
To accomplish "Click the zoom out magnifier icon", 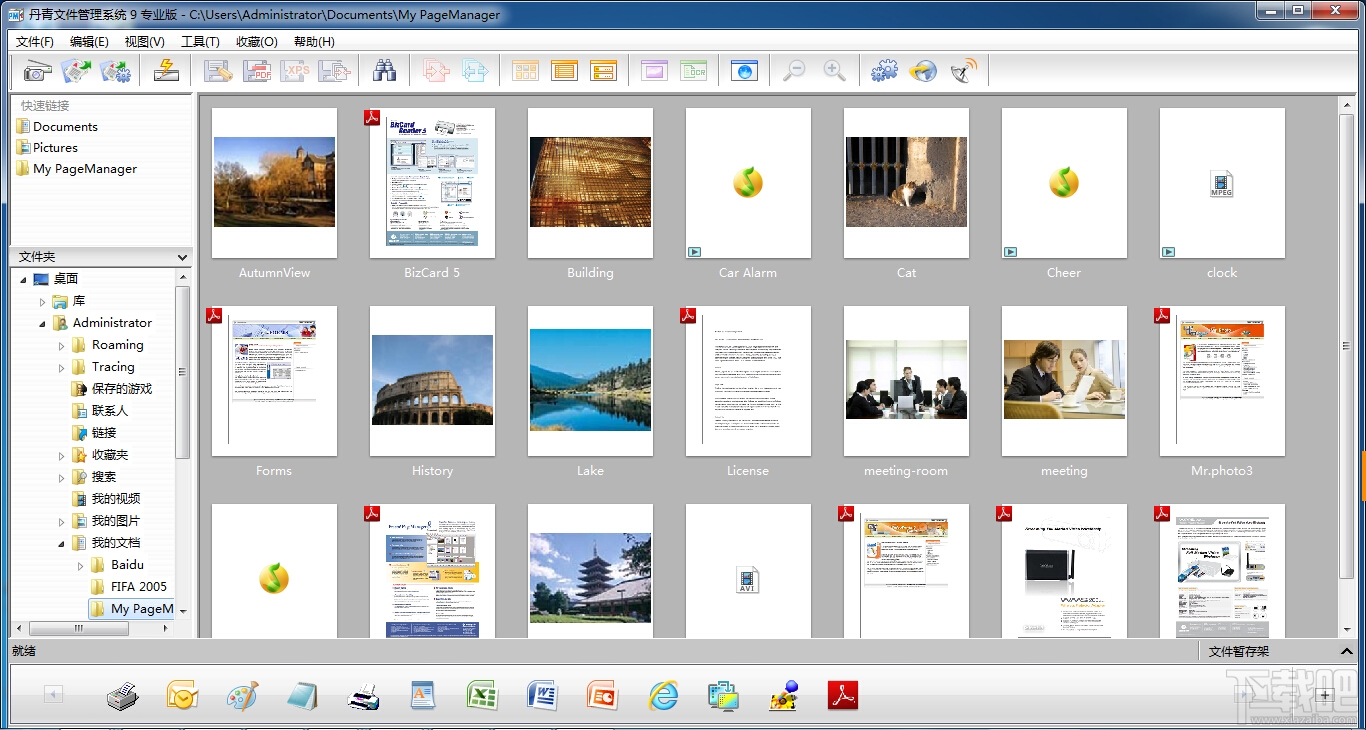I will click(x=794, y=71).
